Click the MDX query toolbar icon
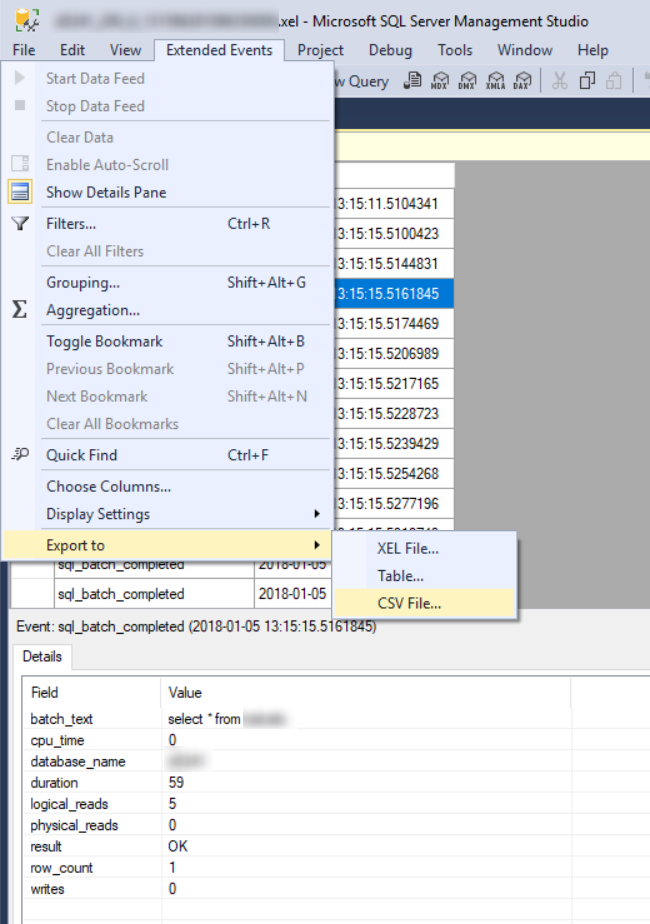 [x=440, y=80]
